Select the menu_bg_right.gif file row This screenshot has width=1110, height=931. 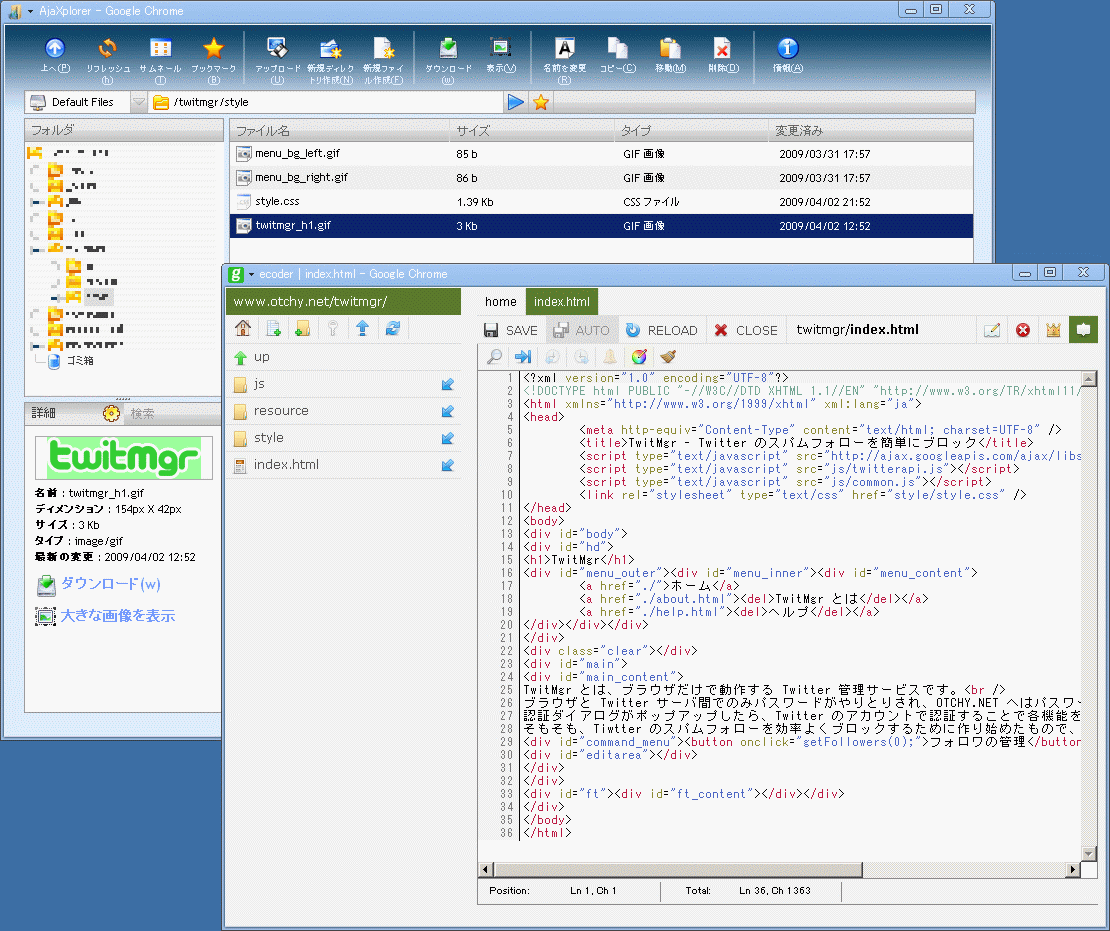601,178
